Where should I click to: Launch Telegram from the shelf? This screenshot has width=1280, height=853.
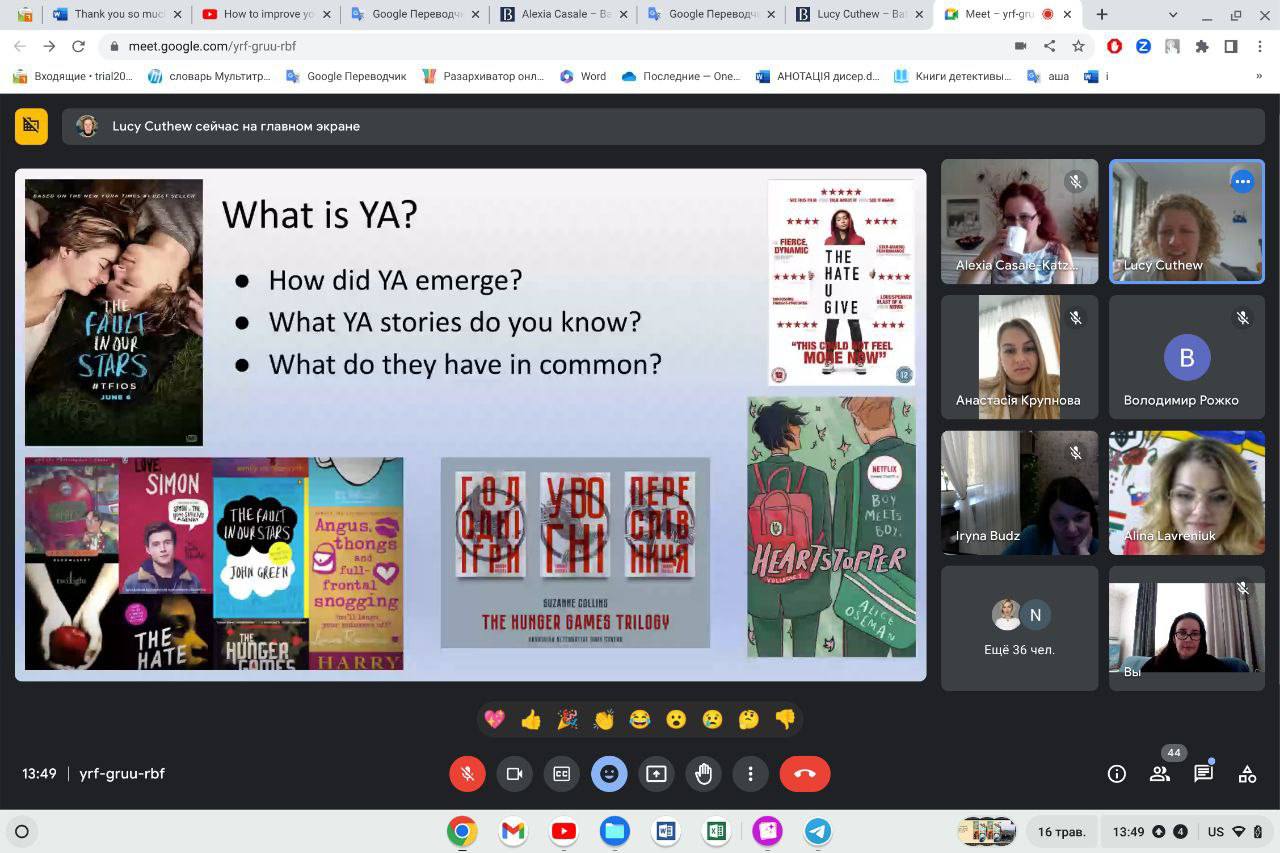[x=818, y=831]
